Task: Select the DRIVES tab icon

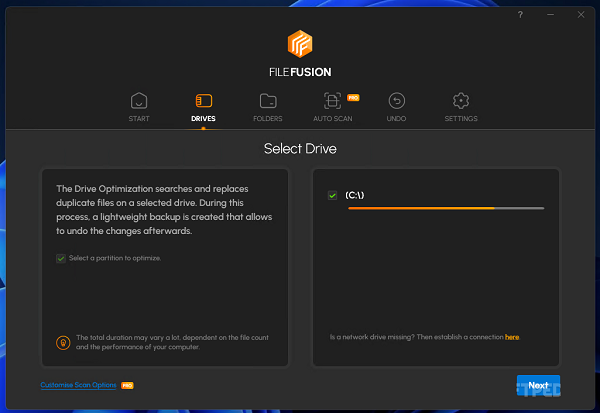Action: [x=204, y=101]
